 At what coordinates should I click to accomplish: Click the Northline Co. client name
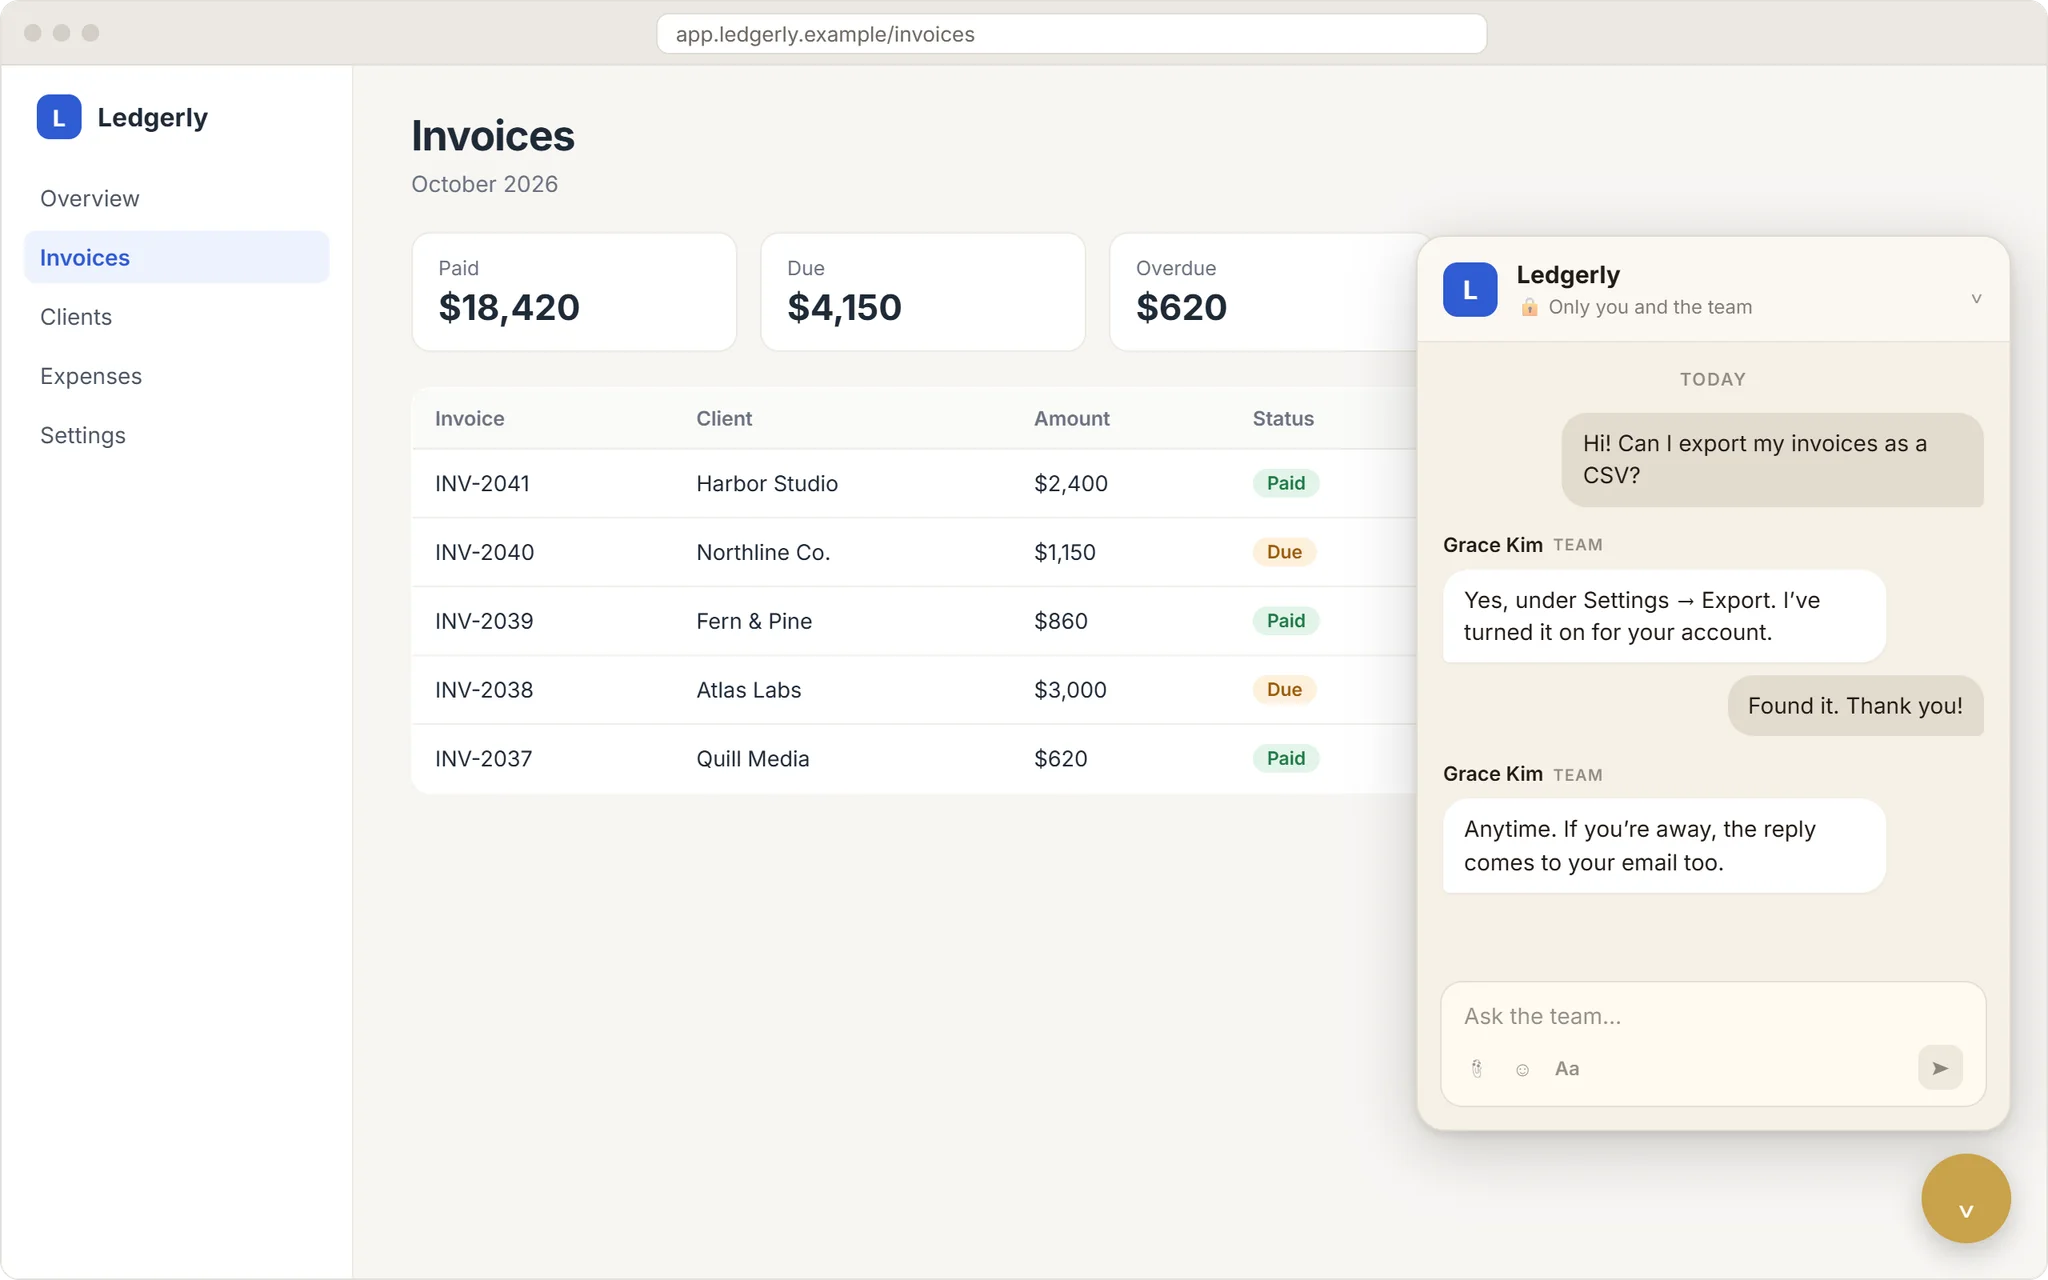point(763,553)
